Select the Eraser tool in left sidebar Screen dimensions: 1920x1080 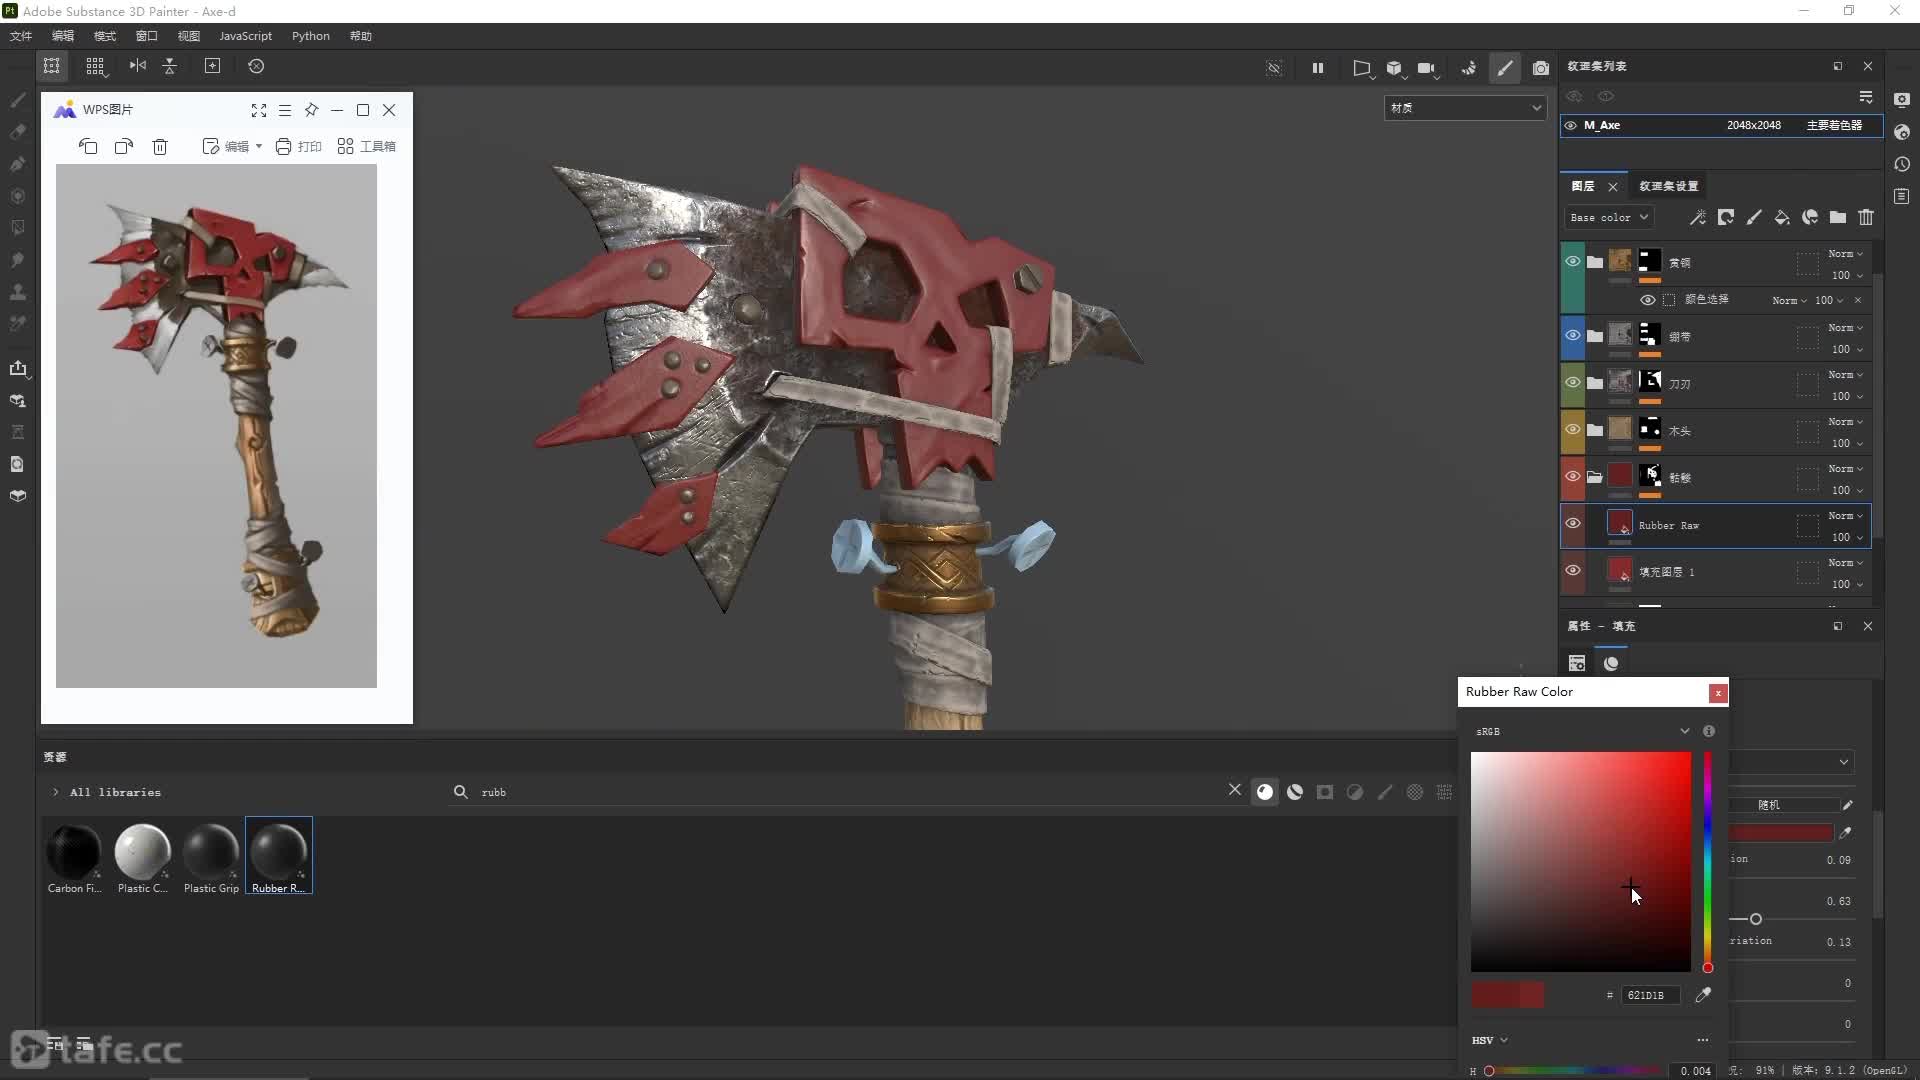pos(17,132)
